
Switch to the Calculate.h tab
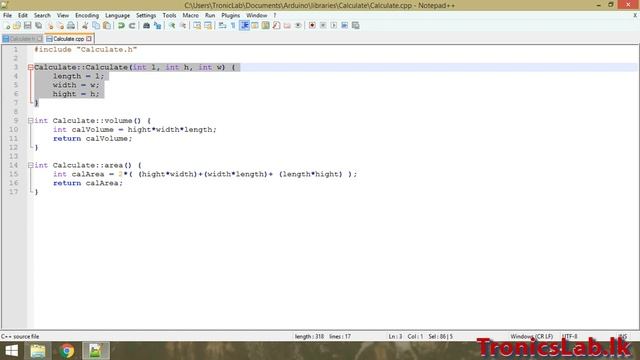[22, 39]
